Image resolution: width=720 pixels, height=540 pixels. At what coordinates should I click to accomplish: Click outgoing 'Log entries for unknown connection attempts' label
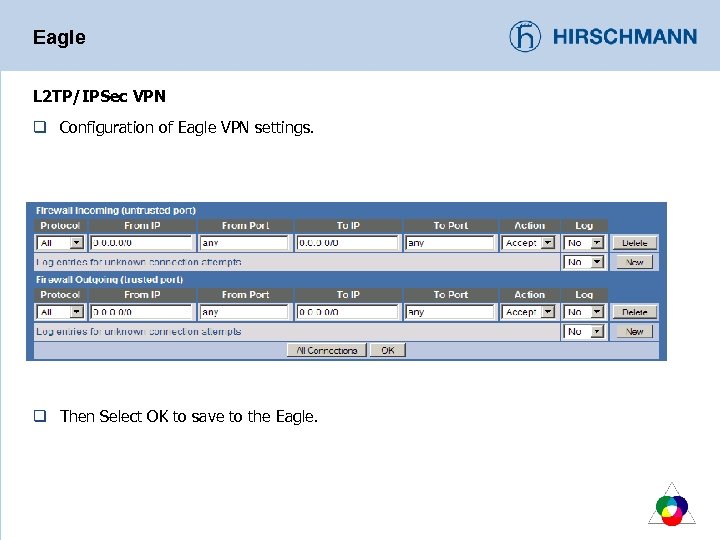point(139,332)
